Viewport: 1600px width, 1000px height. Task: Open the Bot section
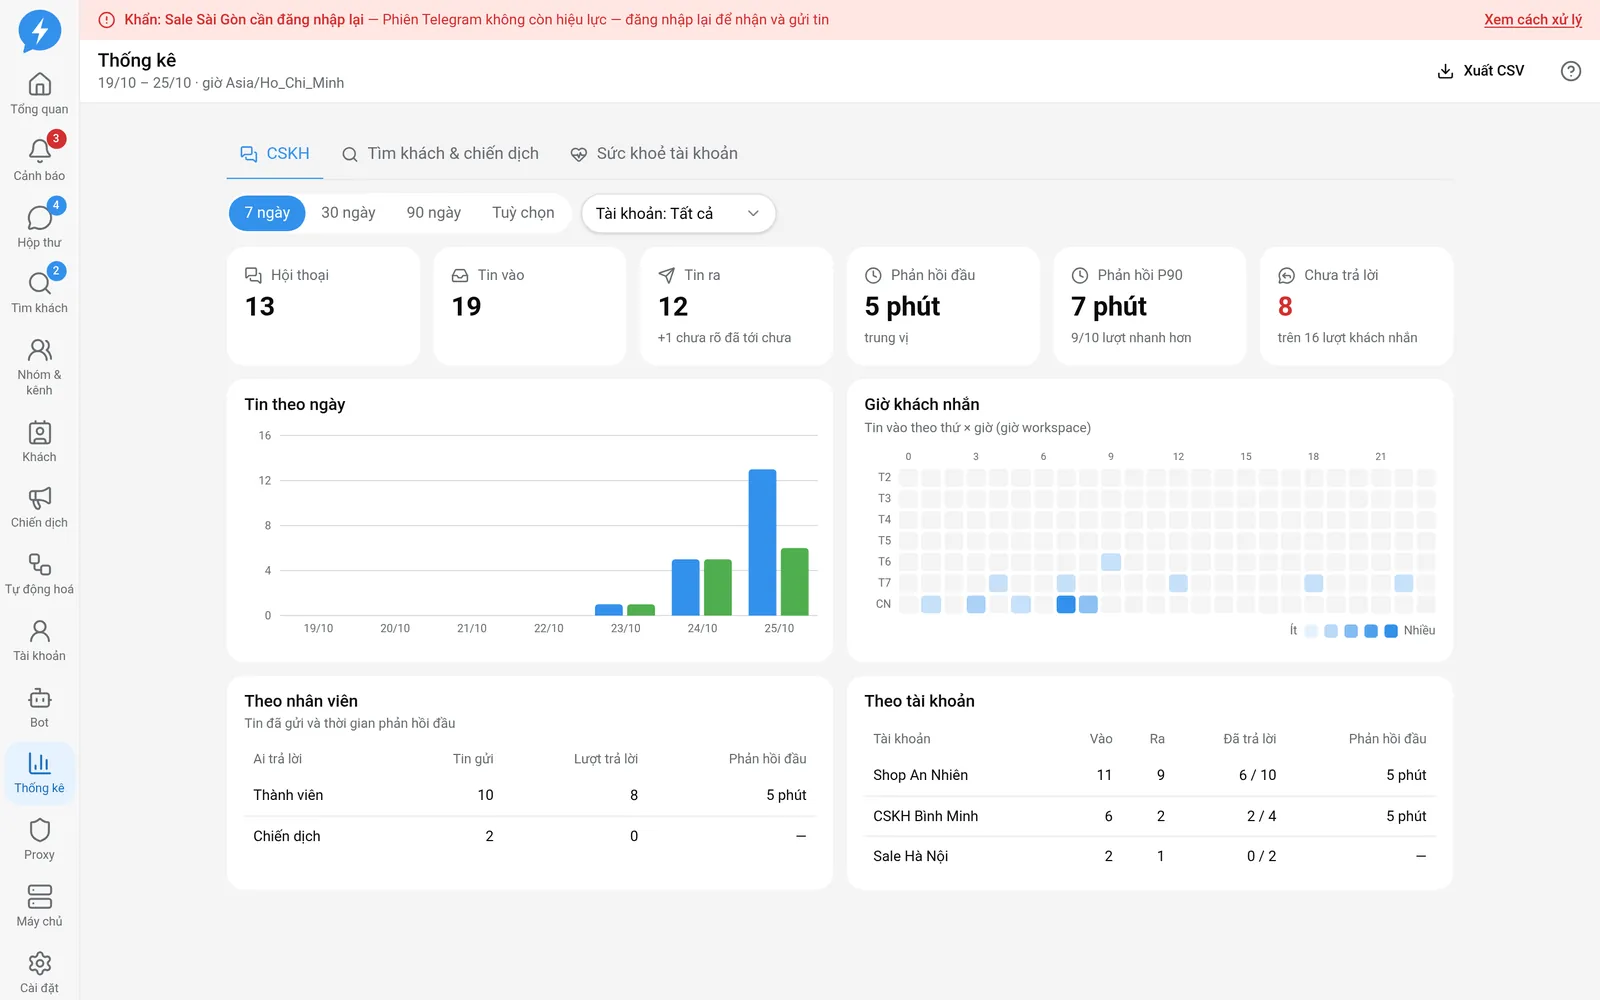(40, 708)
